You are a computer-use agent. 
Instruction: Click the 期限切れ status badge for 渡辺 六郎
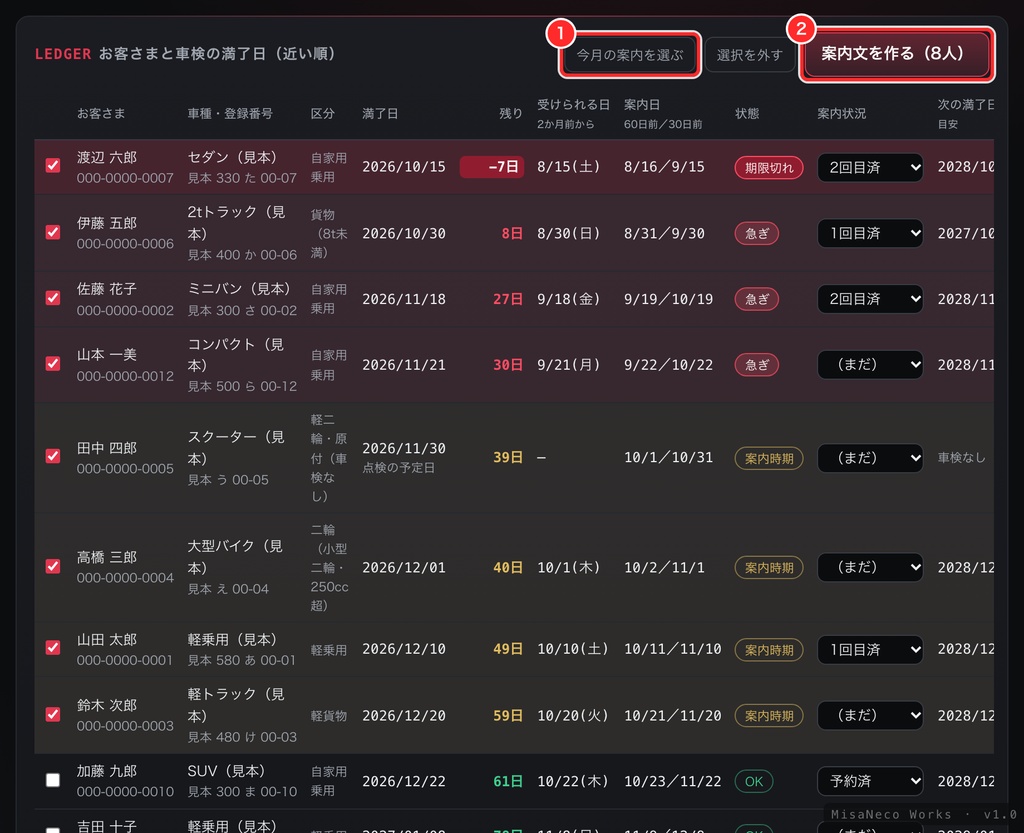pyautogui.click(x=769, y=168)
